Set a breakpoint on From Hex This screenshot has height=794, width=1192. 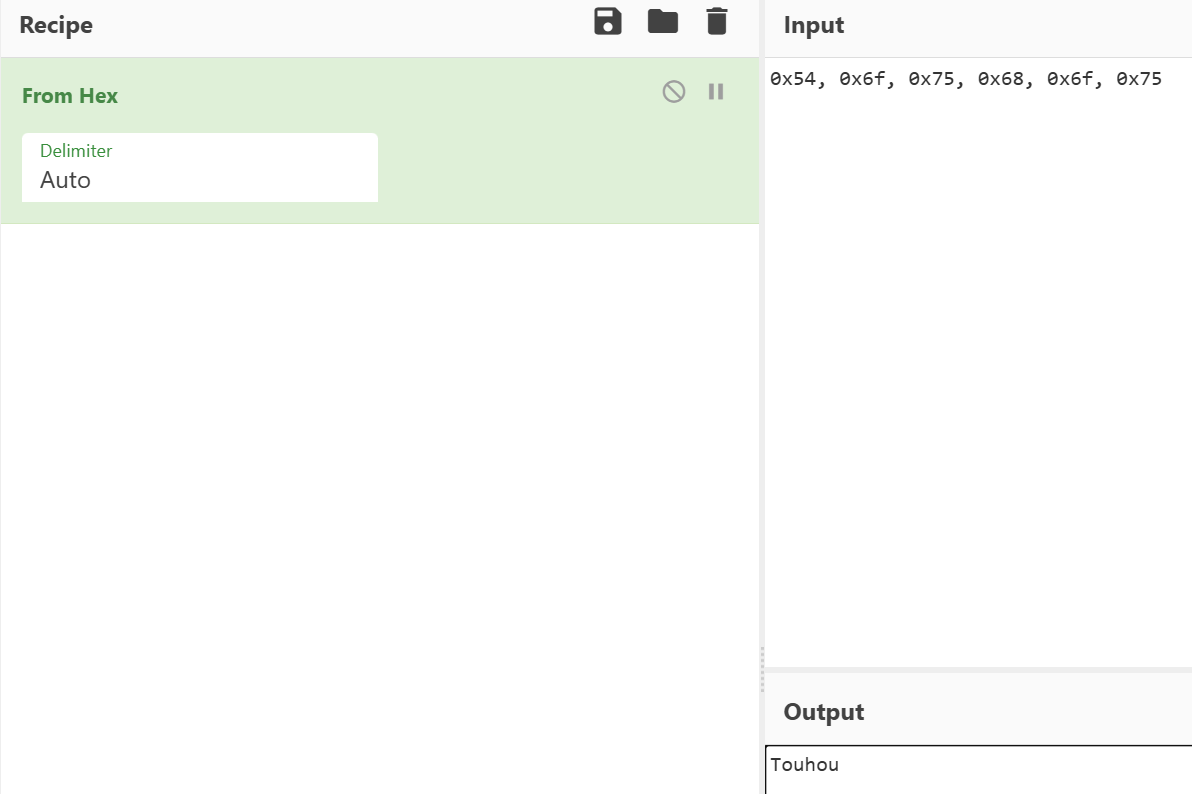716,92
